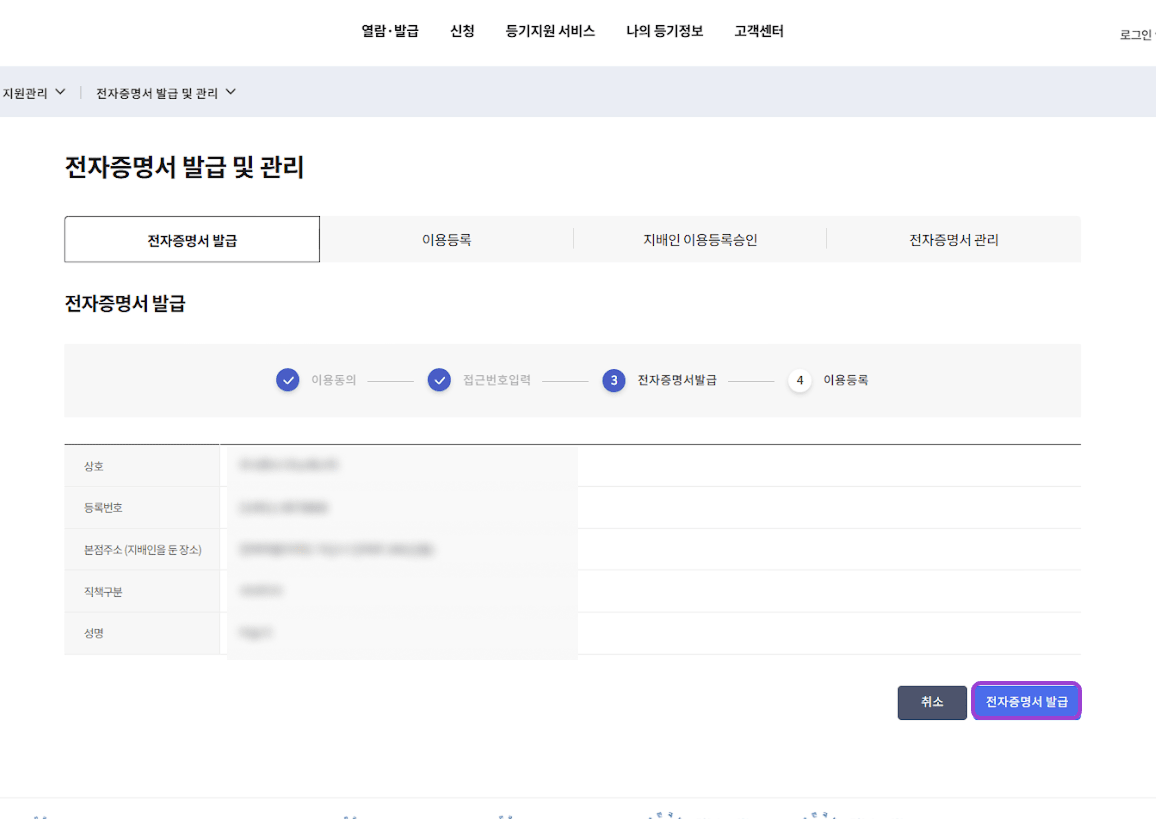
Task: Select the 전자증명서 발급 tab
Action: click(x=192, y=240)
